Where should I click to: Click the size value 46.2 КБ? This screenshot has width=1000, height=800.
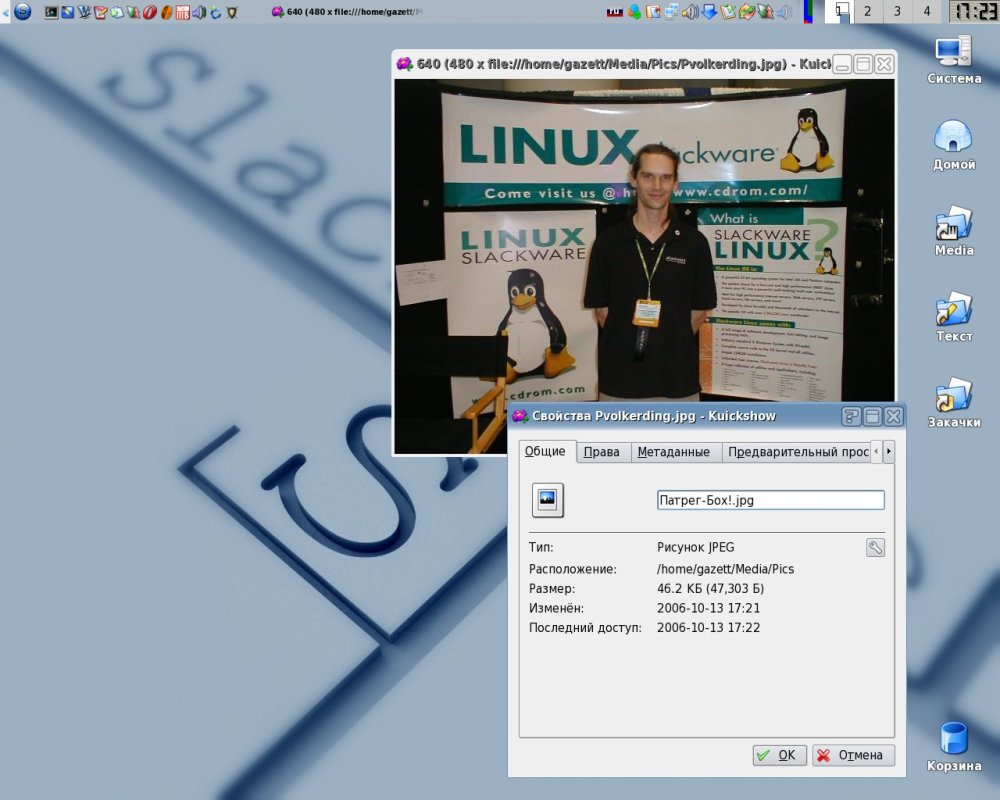710,588
